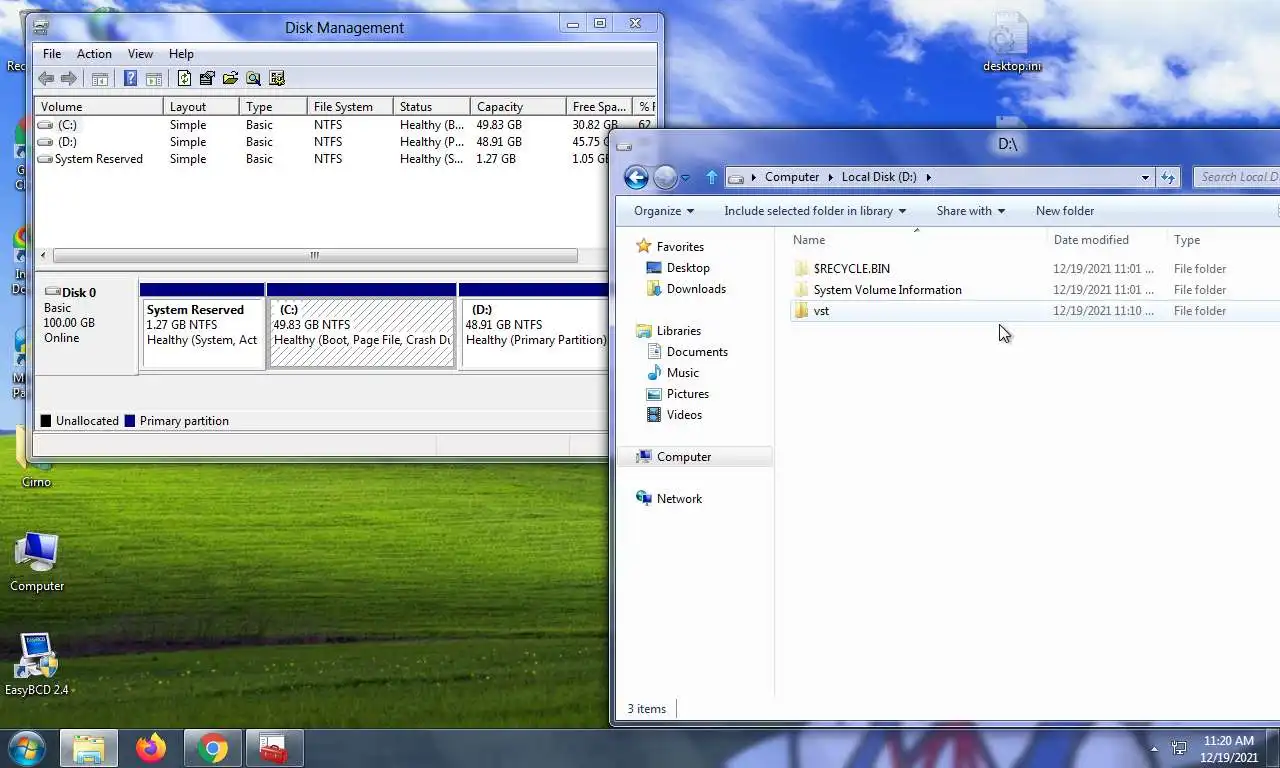Screen dimensions: 1280x768
Task: Click the blue up-arrow icon in Explorer
Action: click(x=712, y=177)
